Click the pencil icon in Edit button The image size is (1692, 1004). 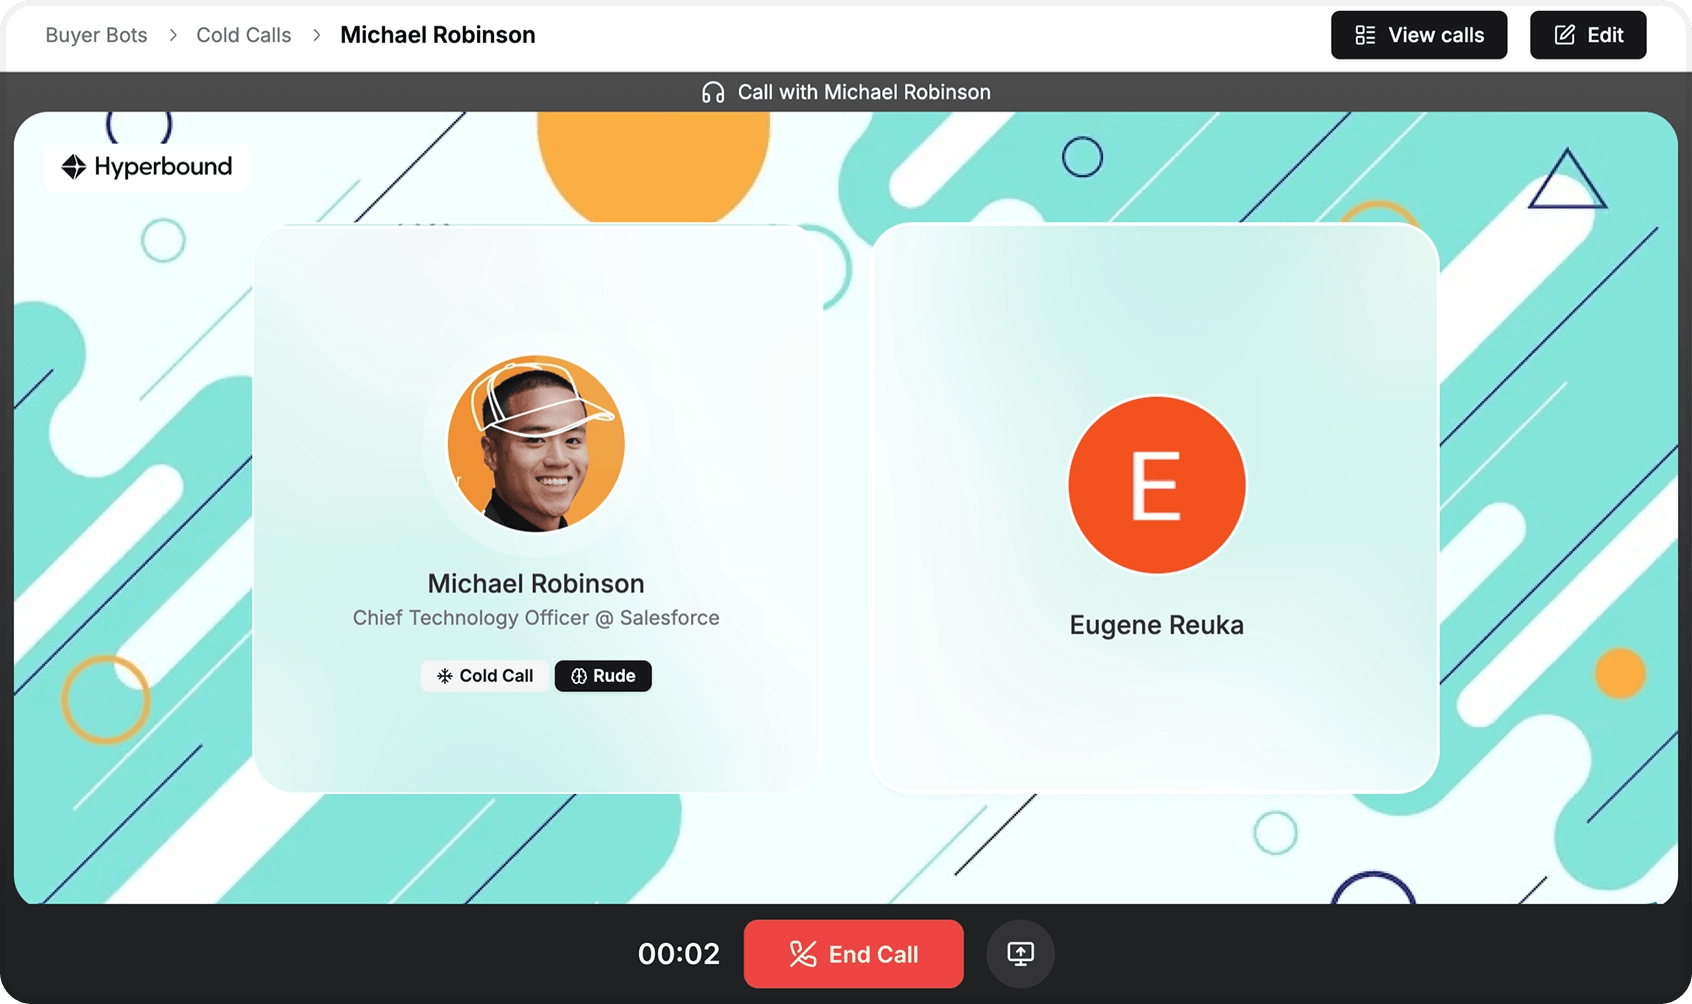(x=1564, y=35)
